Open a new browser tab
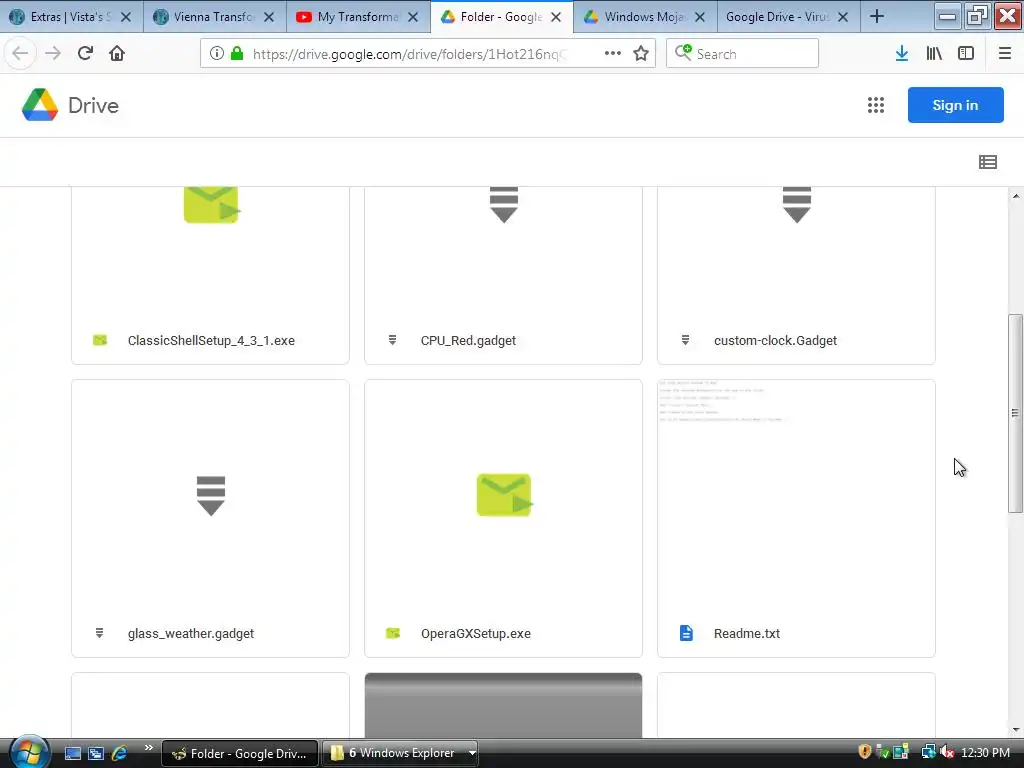1024x768 pixels. (x=876, y=17)
